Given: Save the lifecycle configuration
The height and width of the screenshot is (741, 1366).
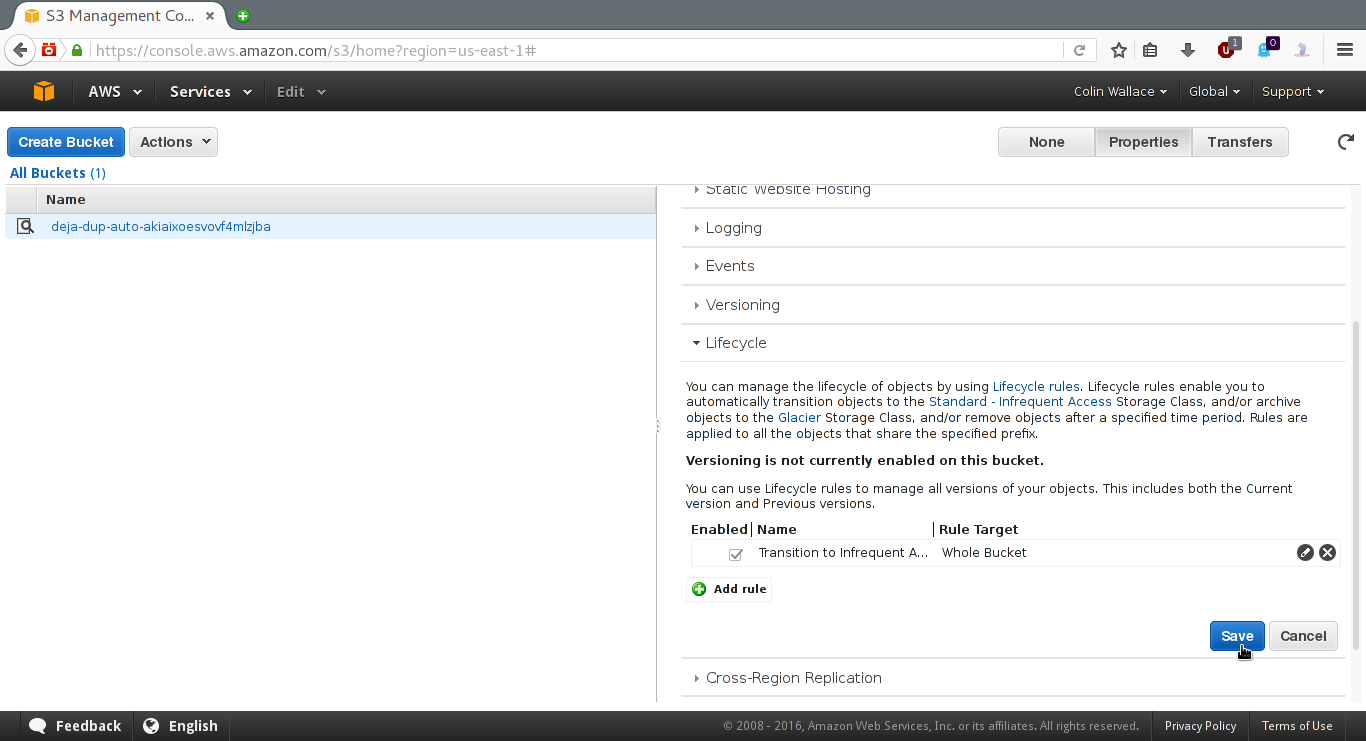Looking at the screenshot, I should click(x=1237, y=636).
